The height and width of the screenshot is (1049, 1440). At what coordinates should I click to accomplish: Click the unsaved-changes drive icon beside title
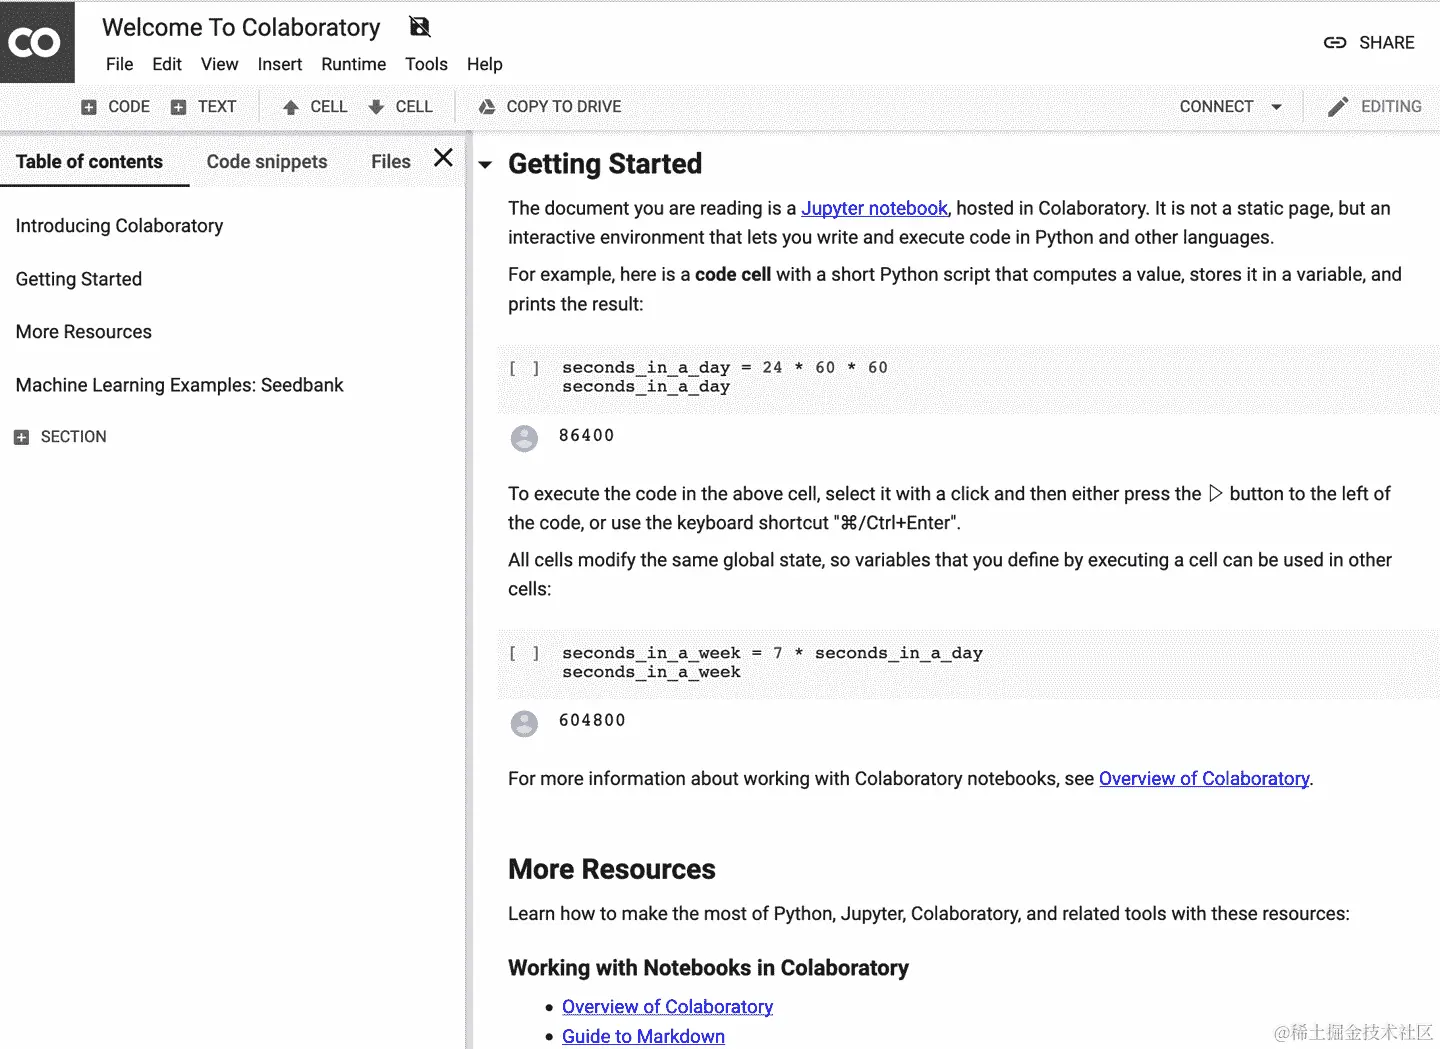tap(420, 27)
